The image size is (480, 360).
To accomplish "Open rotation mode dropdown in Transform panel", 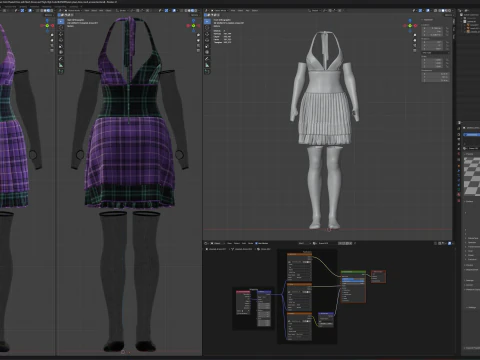I will pyautogui.click(x=435, y=53).
